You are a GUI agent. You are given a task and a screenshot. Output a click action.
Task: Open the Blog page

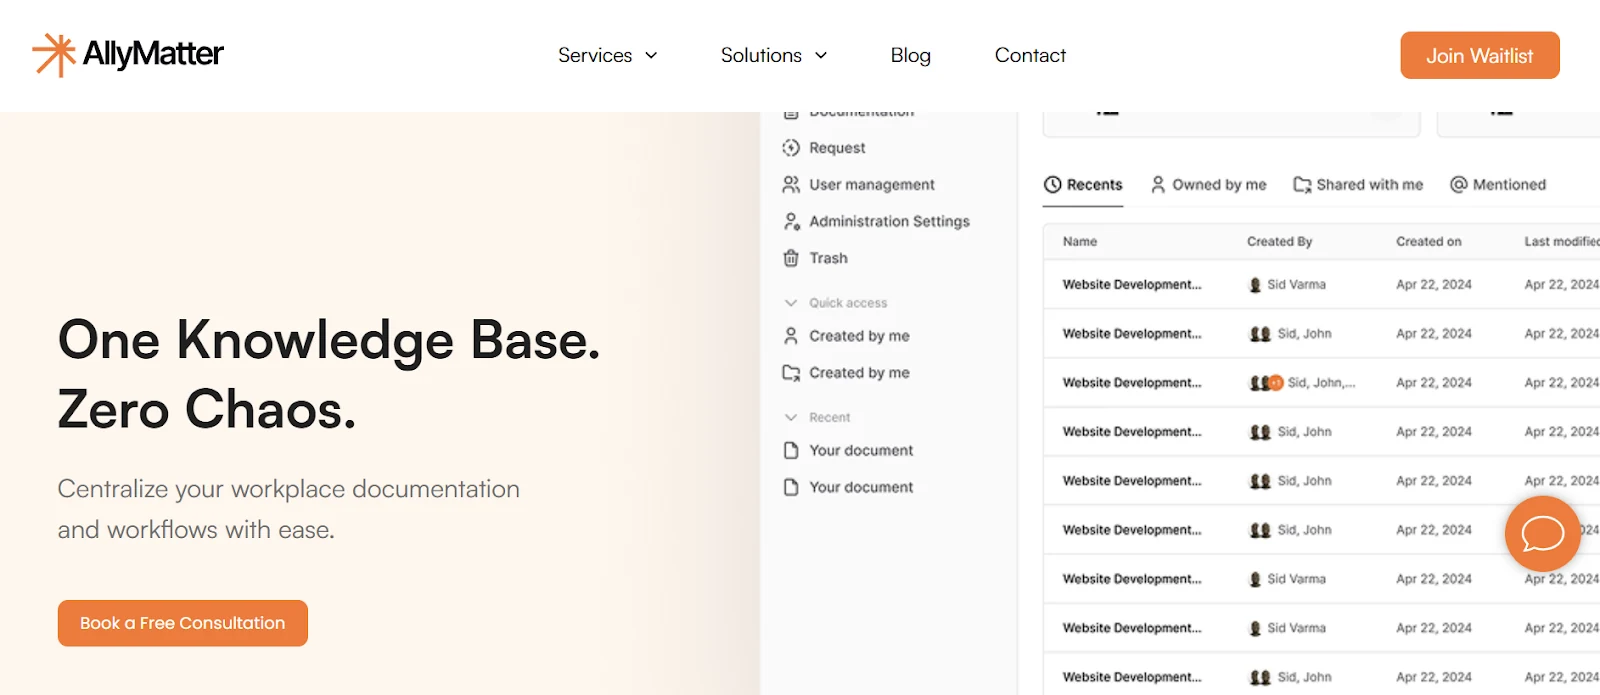coord(910,56)
